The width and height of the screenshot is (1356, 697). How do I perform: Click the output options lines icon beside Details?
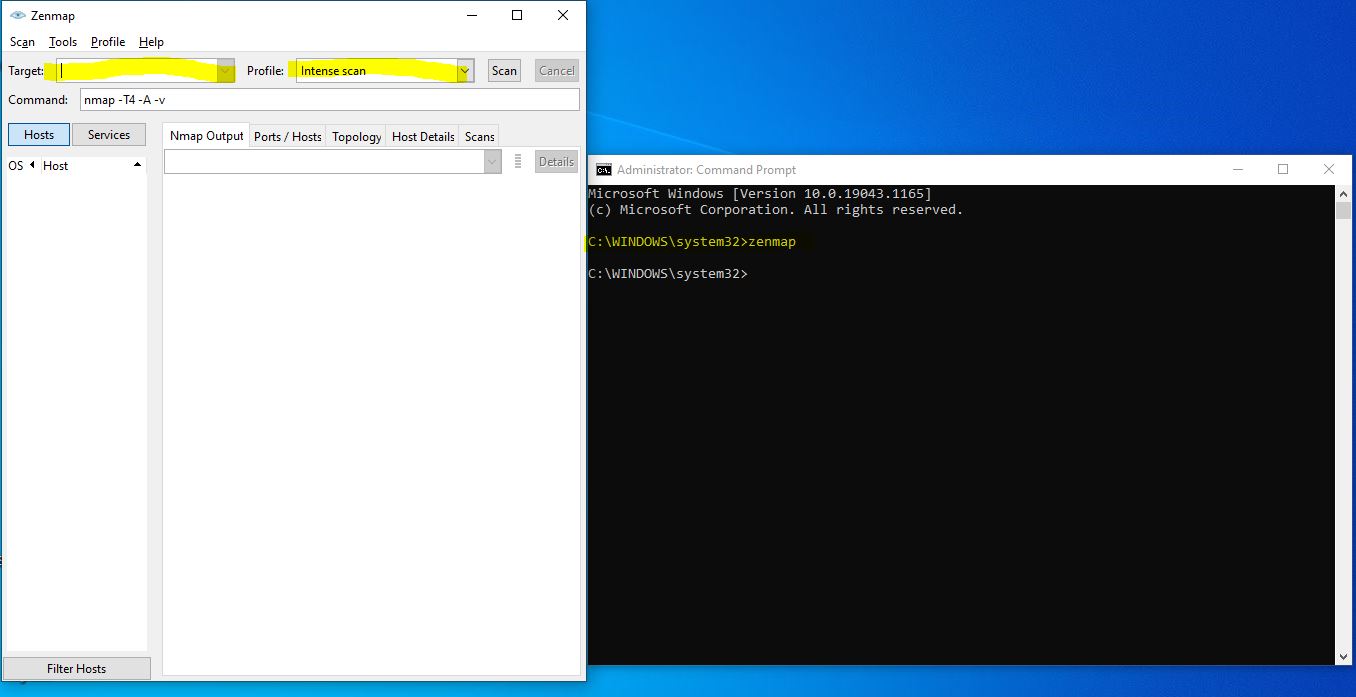click(x=518, y=162)
